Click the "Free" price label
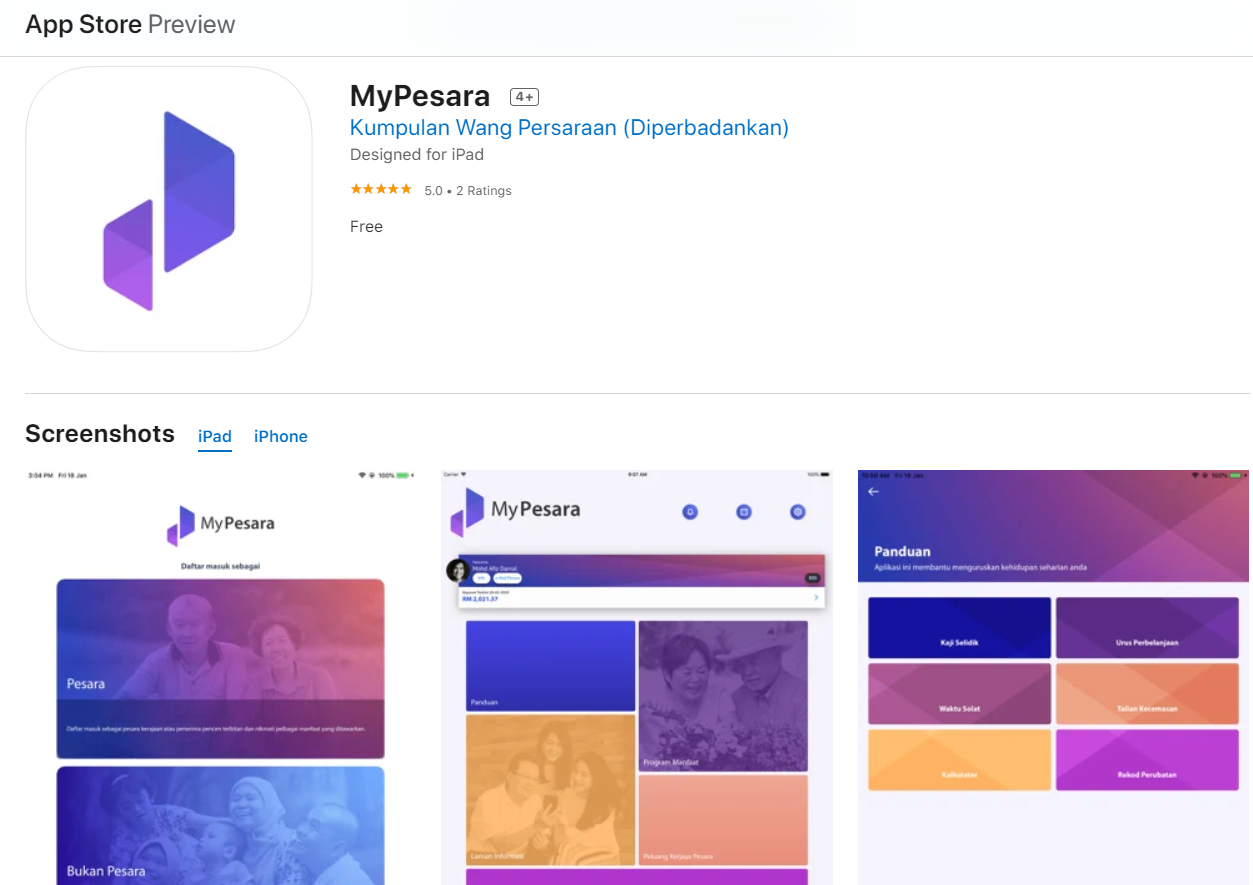This screenshot has width=1253, height=885. (366, 227)
